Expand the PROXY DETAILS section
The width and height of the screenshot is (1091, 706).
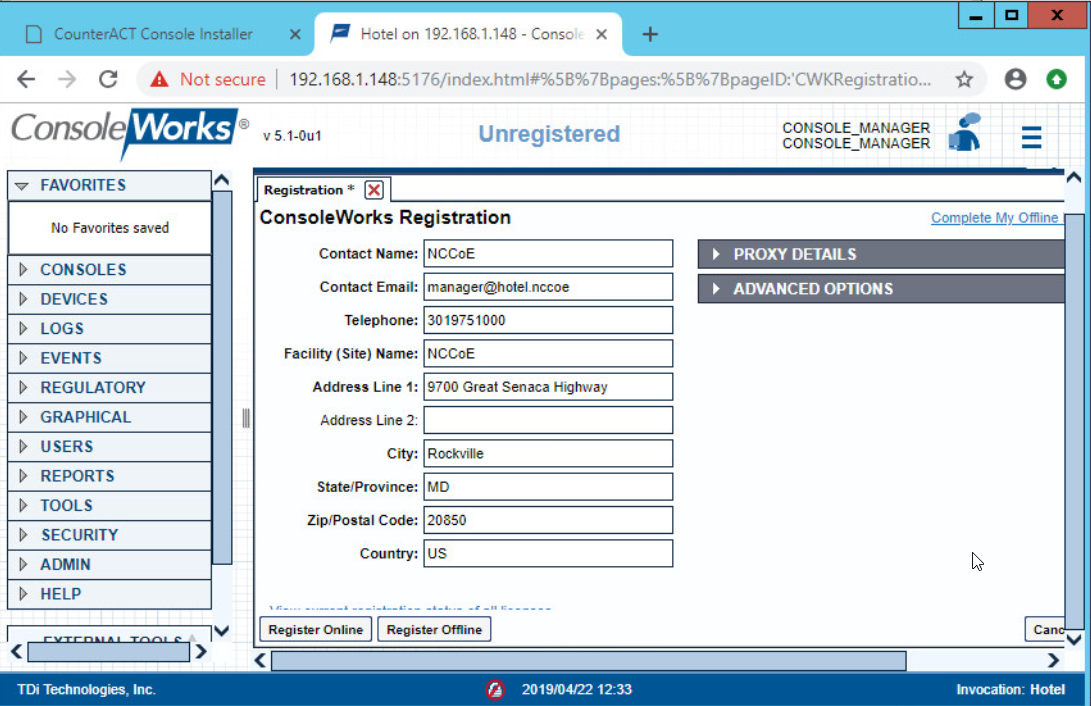(x=881, y=255)
